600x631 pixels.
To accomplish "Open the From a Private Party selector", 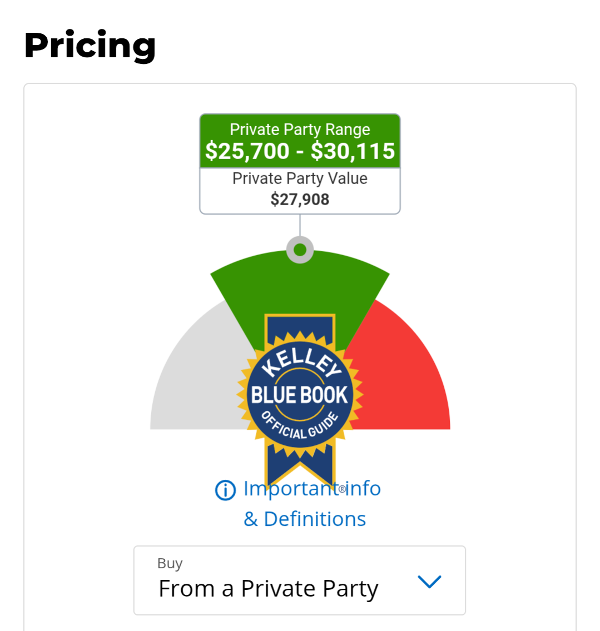I will [268, 589].
